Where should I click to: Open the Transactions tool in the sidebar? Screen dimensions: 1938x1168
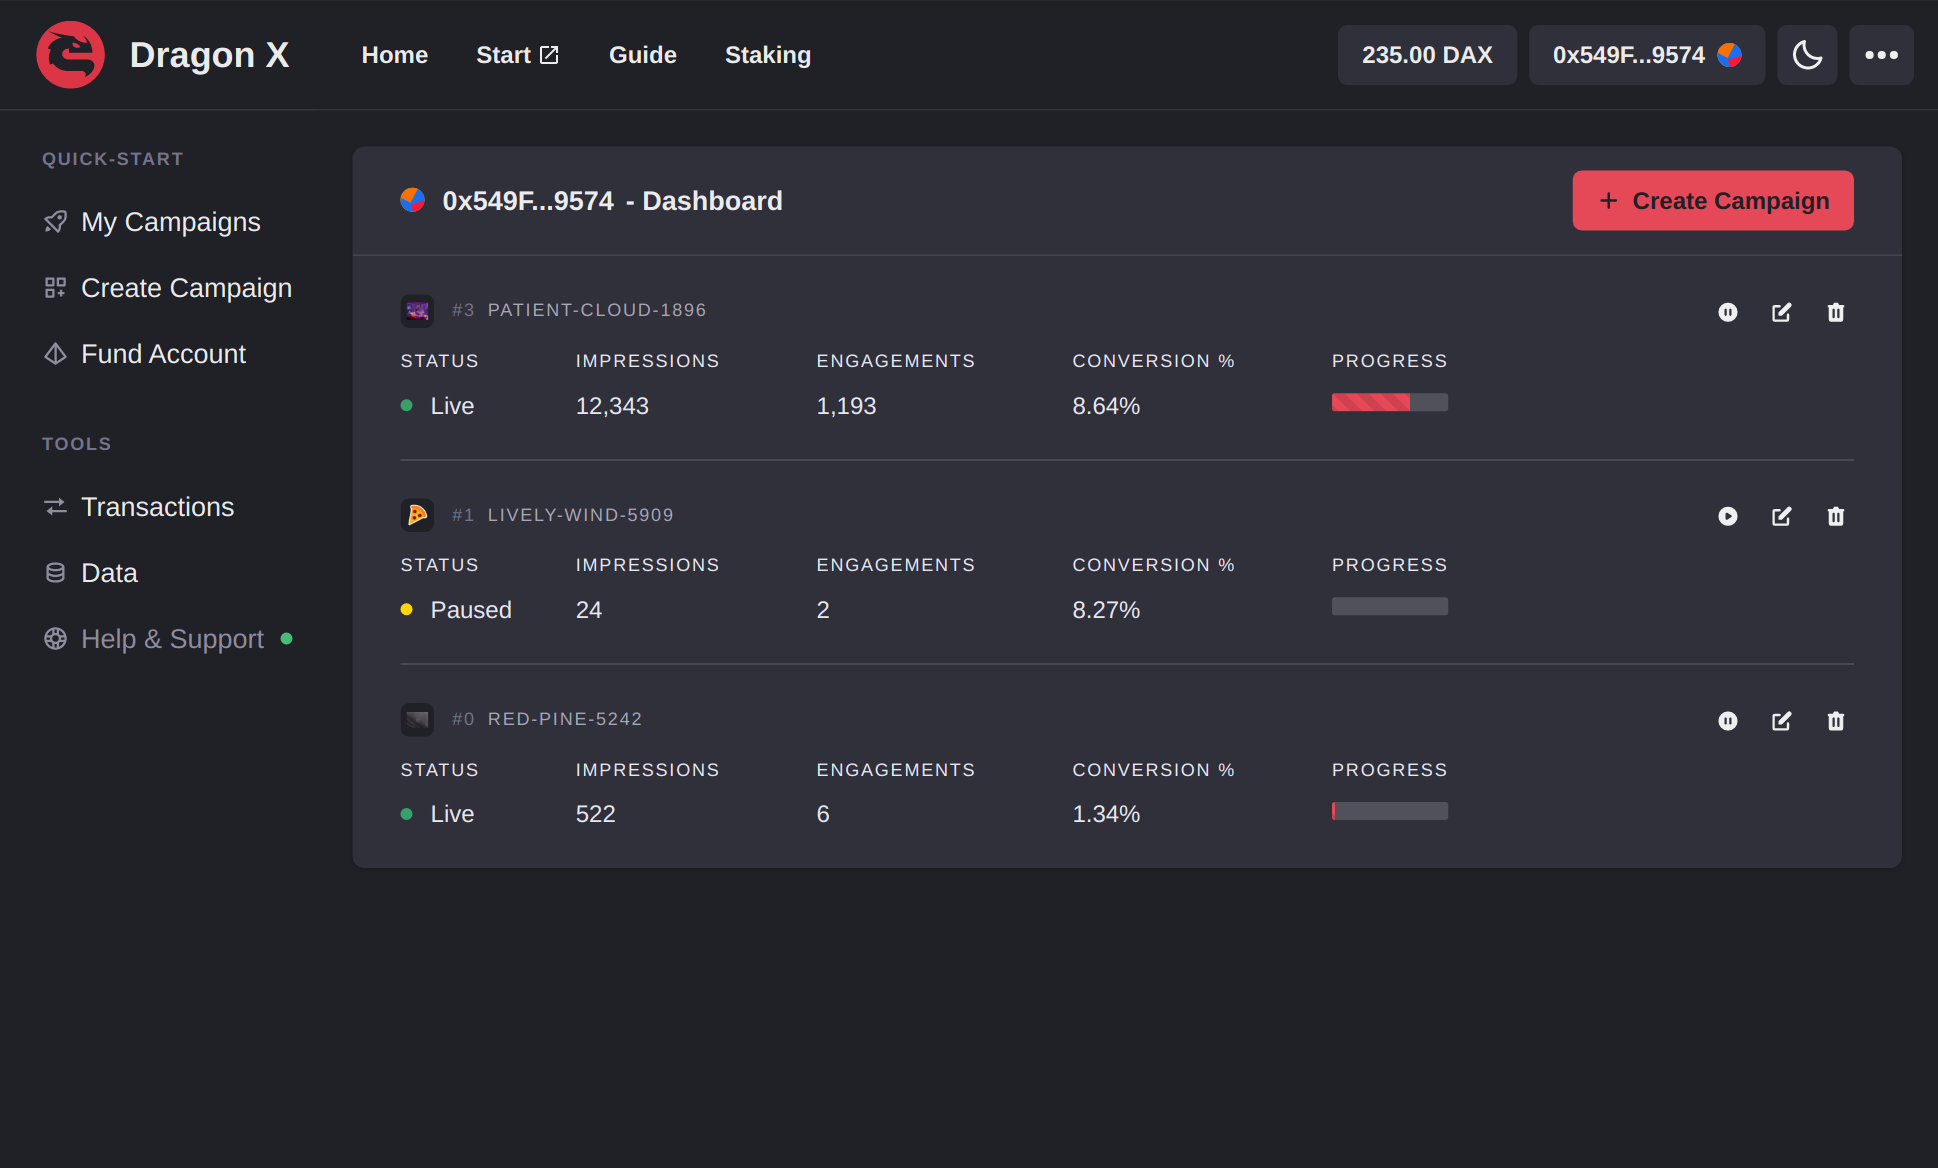tap(158, 507)
